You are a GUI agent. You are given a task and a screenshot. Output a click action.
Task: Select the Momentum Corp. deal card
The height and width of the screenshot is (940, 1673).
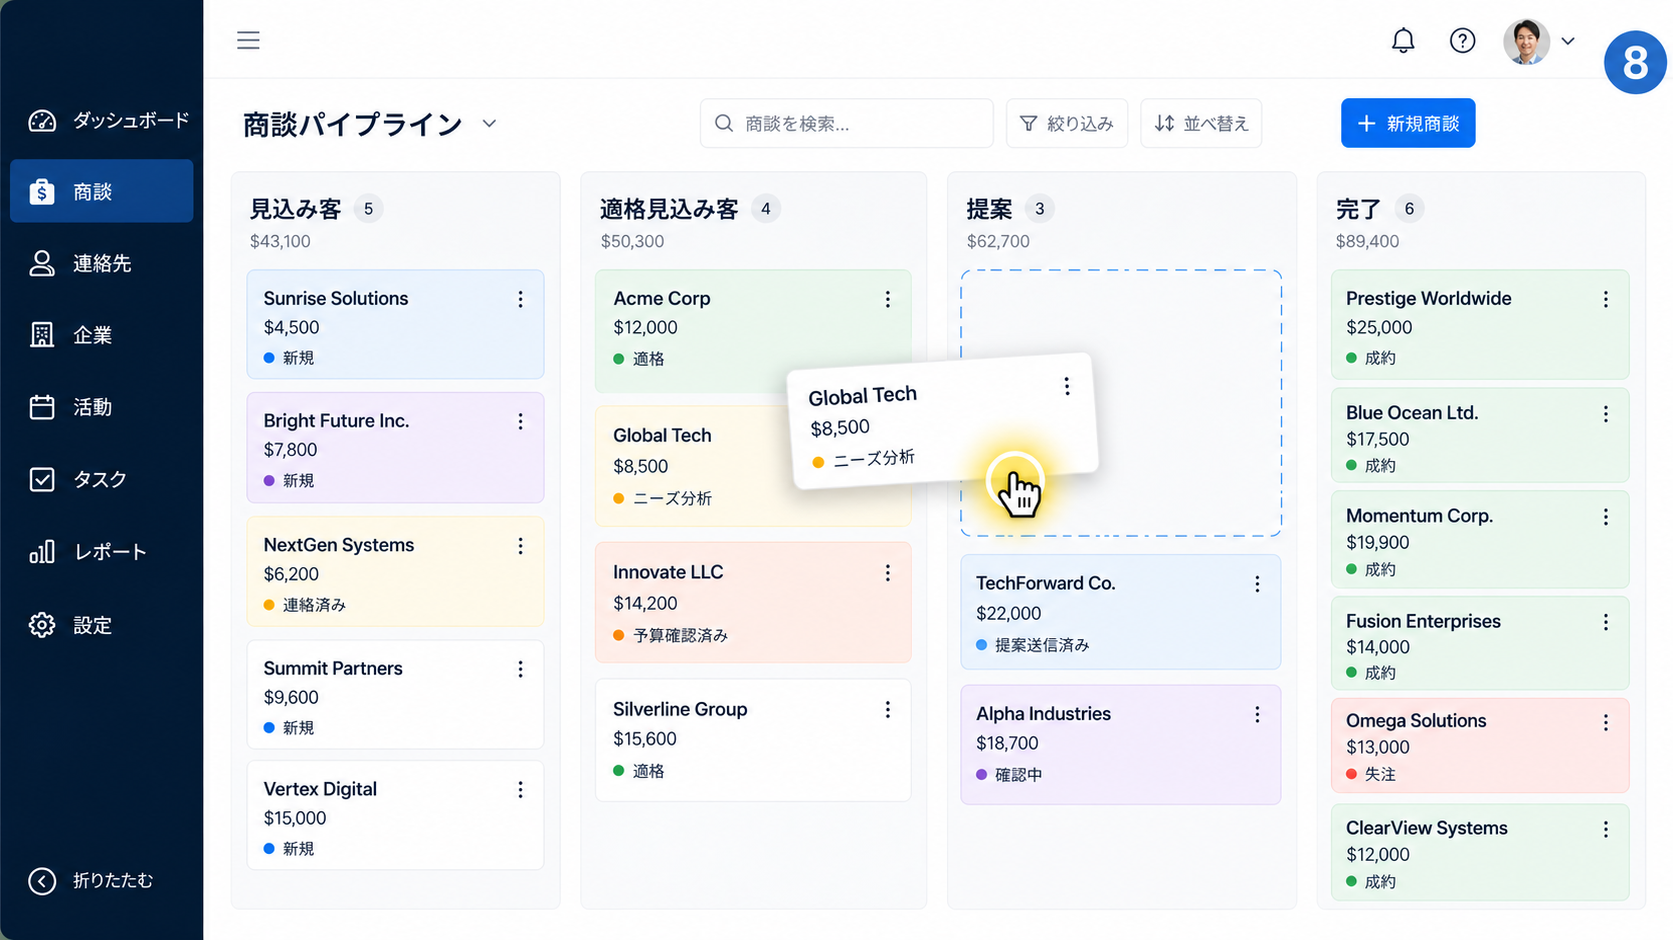click(x=1480, y=539)
